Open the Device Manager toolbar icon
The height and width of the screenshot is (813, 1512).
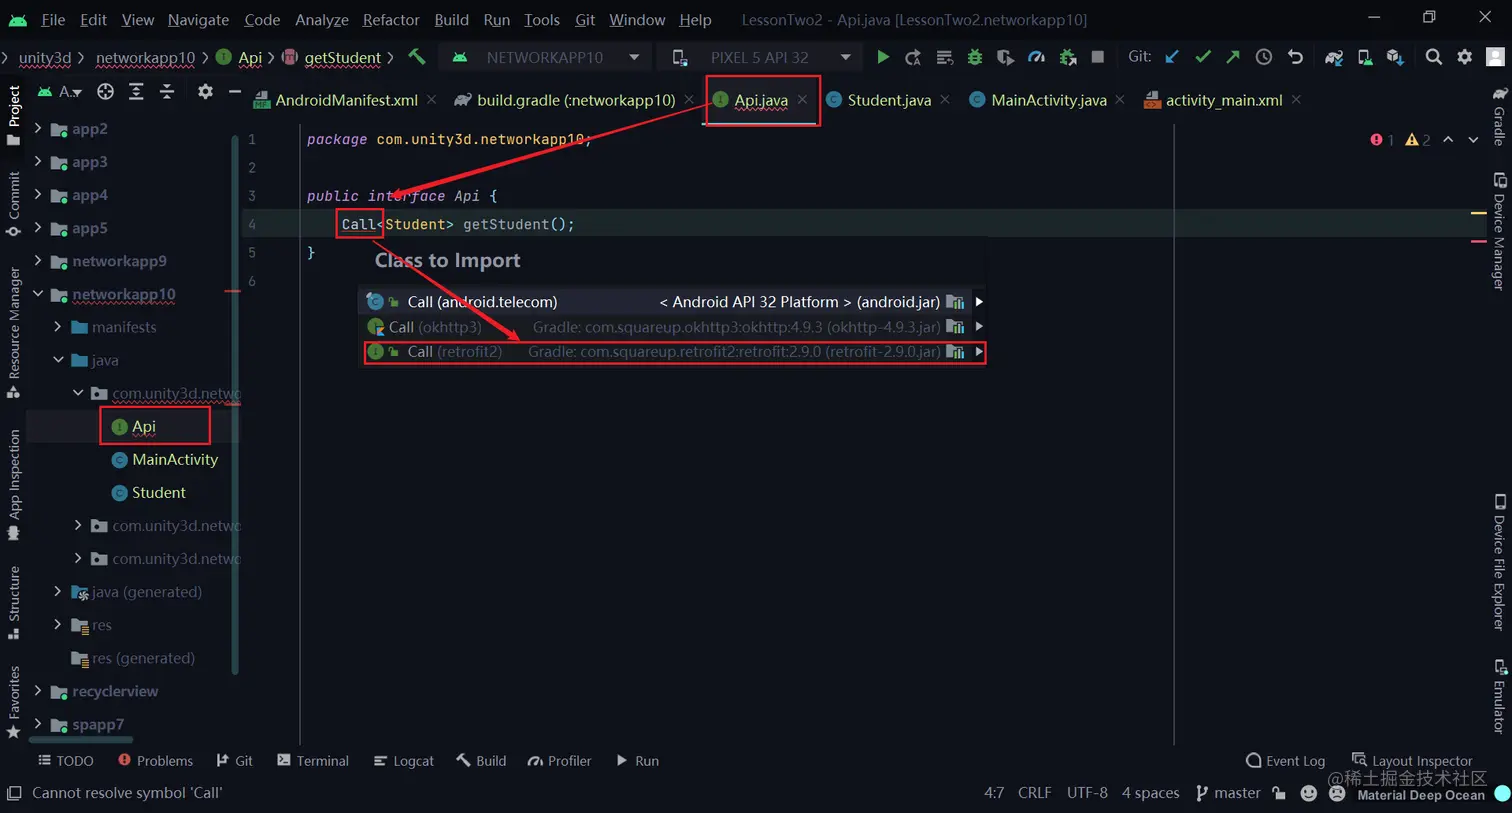[x=1365, y=57]
